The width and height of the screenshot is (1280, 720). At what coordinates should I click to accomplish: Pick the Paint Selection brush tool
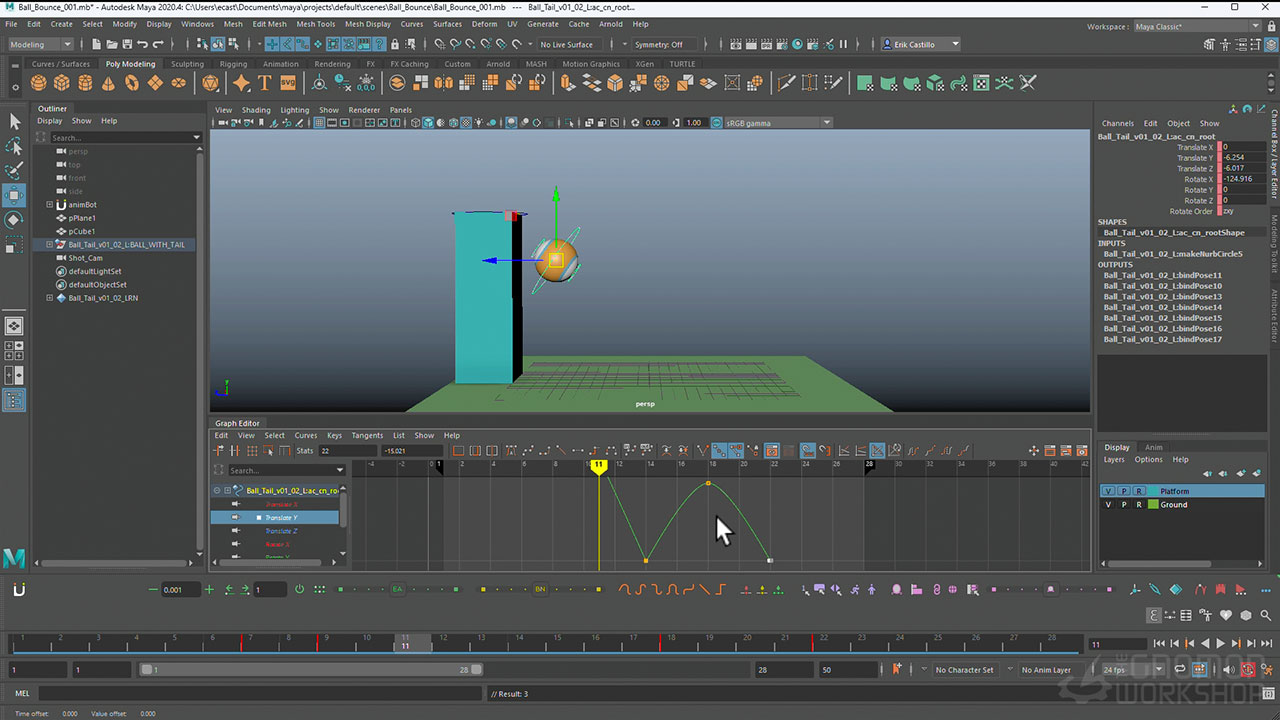(14, 170)
